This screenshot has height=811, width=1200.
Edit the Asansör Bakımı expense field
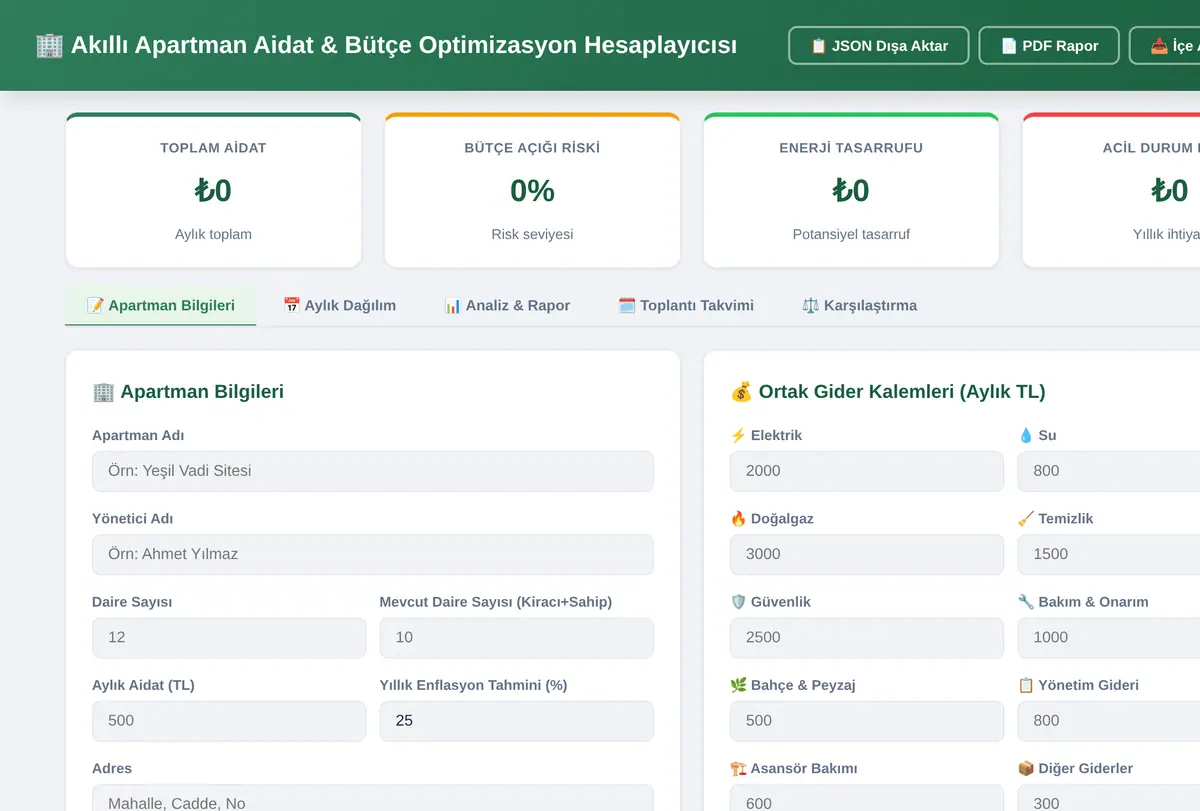tap(867, 798)
